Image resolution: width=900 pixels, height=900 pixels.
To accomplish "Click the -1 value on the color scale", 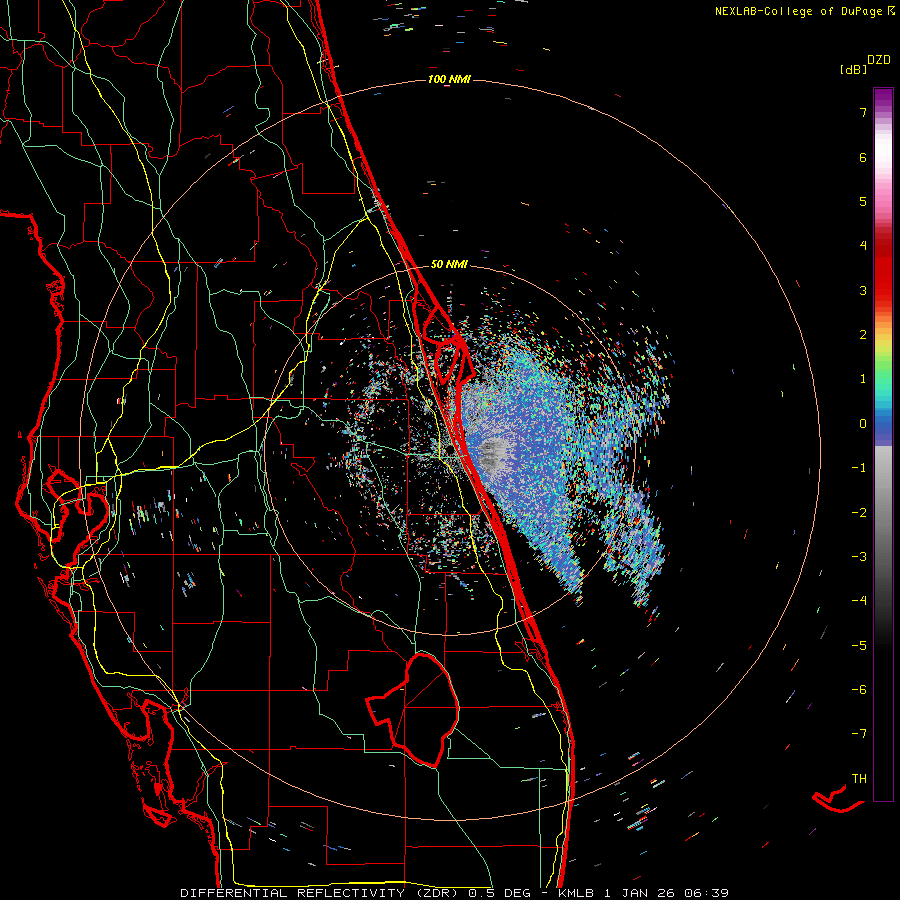I will pos(859,468).
